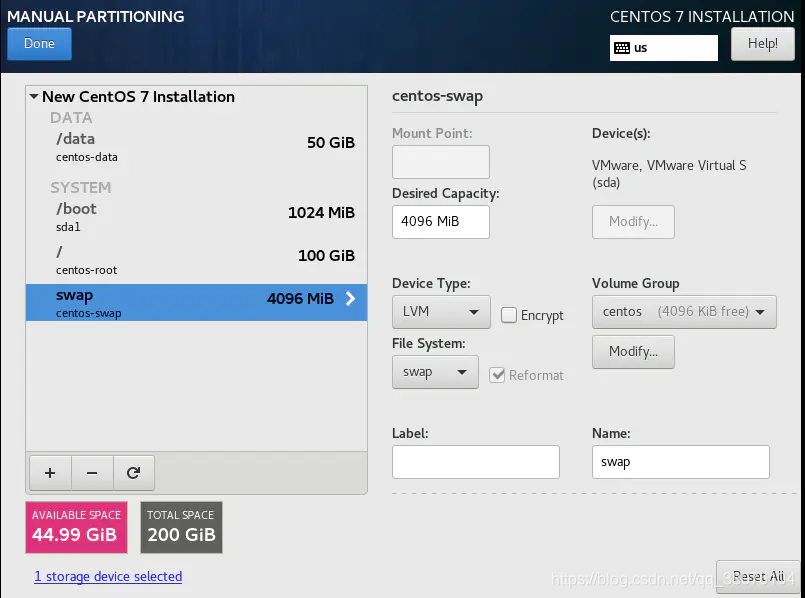805x598 pixels.
Task: Open the 1 storage device selected link
Action: [x=108, y=576]
